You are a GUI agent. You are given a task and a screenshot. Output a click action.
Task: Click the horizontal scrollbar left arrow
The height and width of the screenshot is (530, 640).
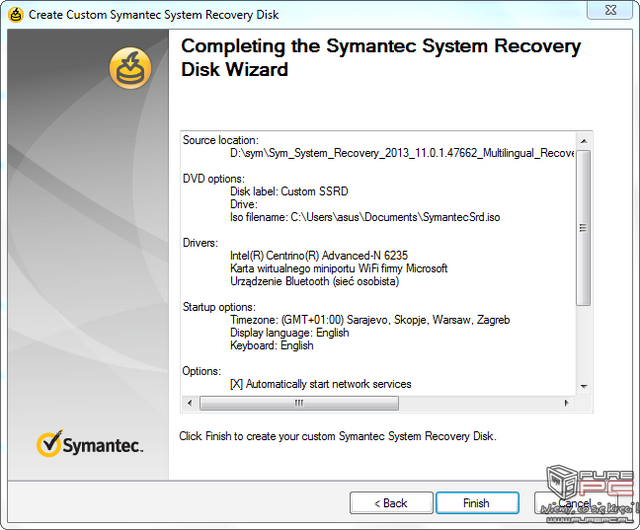coord(190,403)
